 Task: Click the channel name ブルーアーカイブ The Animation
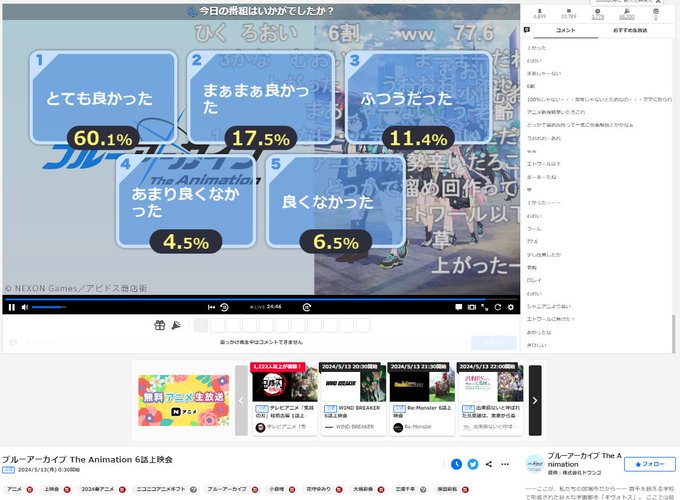[x=584, y=460]
